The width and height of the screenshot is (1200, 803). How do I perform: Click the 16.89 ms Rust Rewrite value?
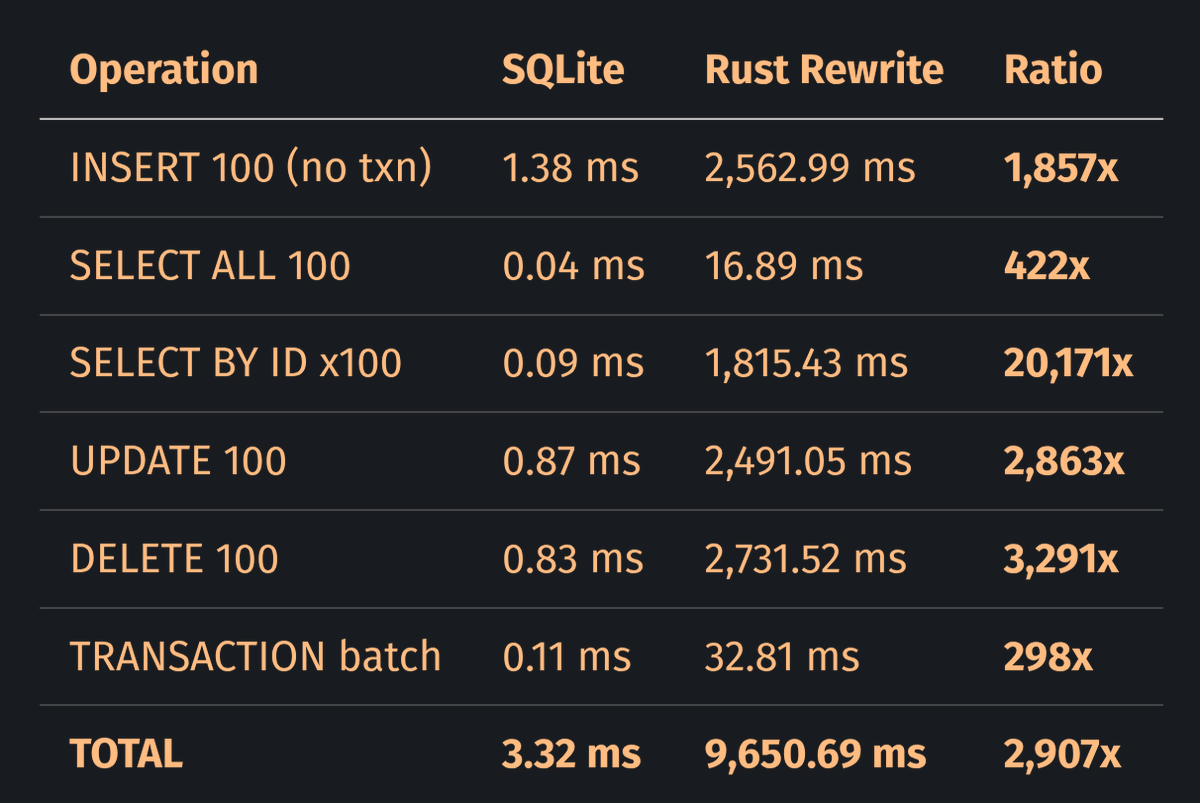click(x=783, y=266)
